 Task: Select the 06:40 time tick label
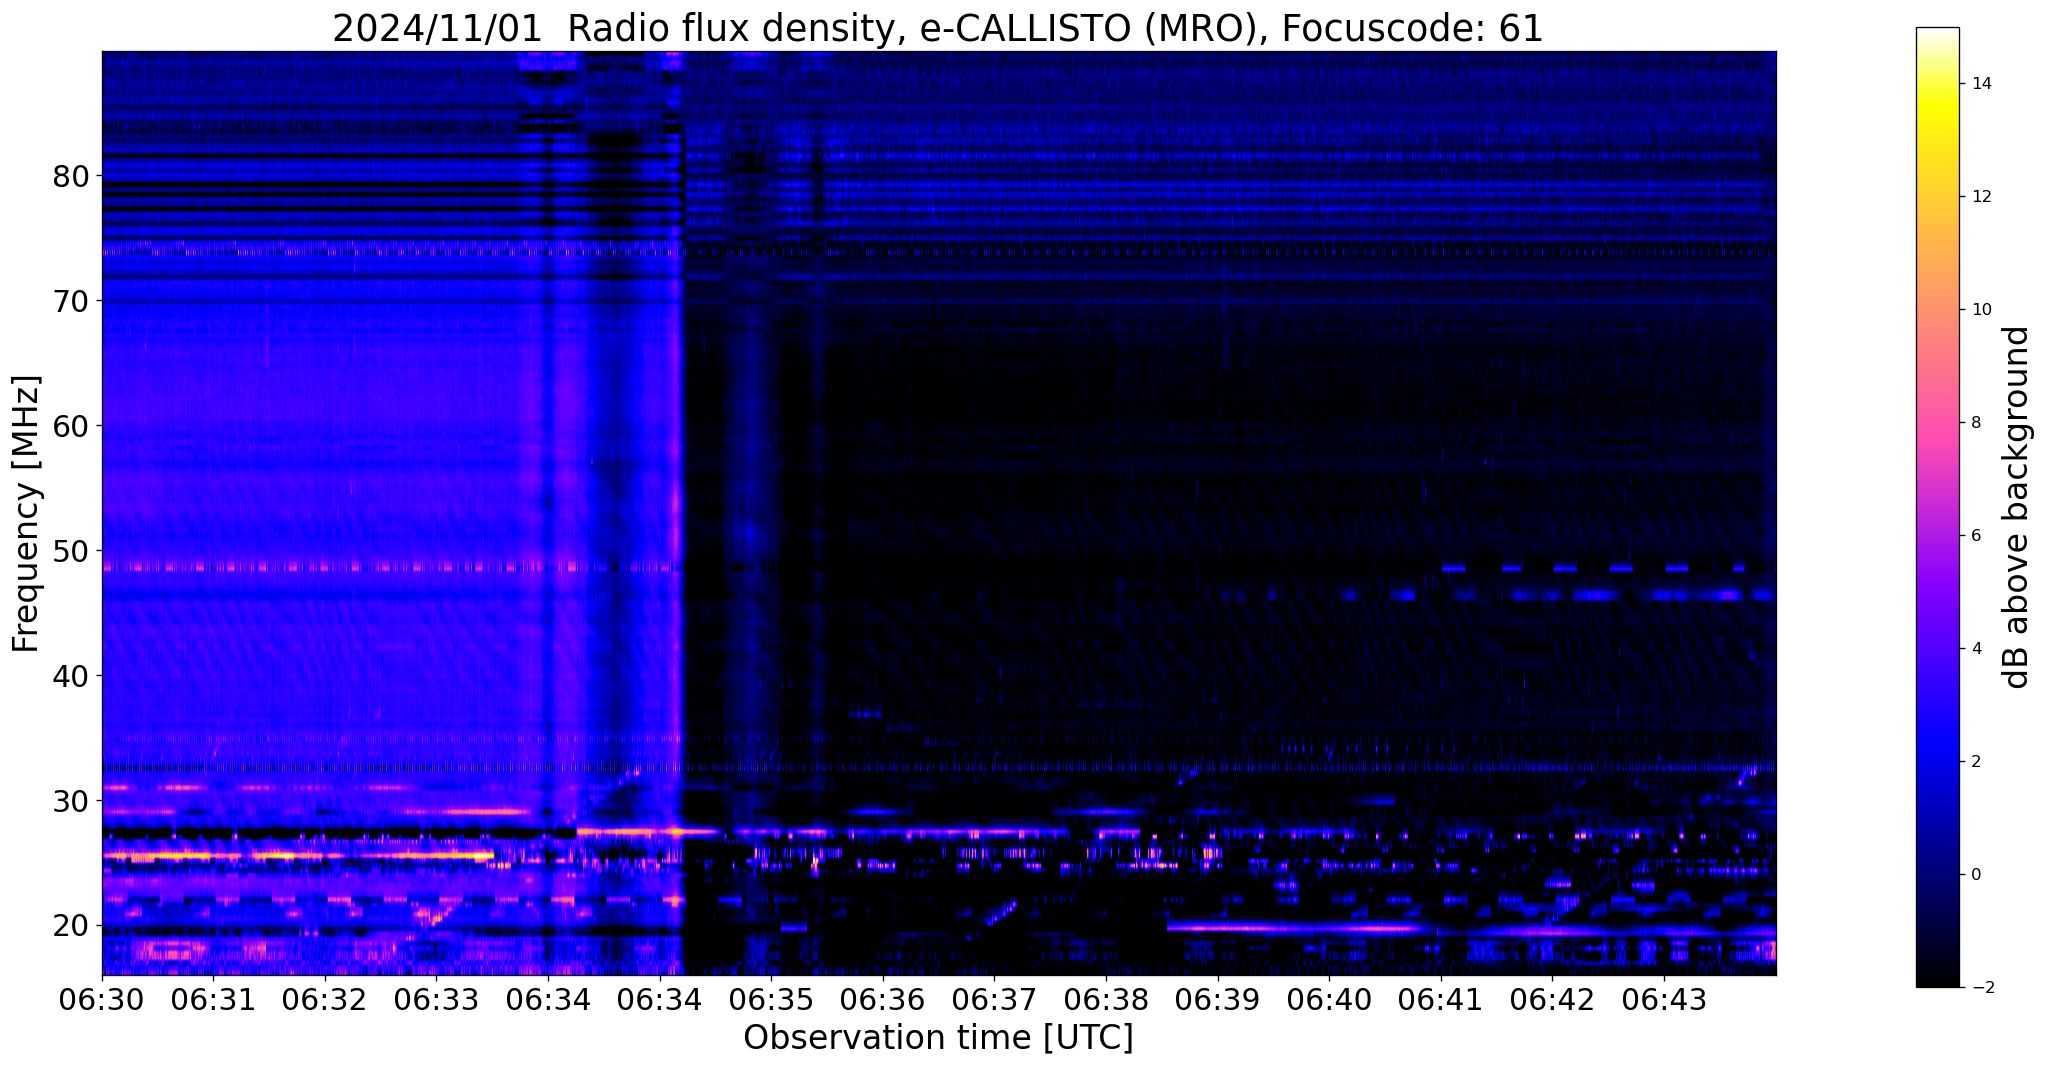coord(1329,999)
